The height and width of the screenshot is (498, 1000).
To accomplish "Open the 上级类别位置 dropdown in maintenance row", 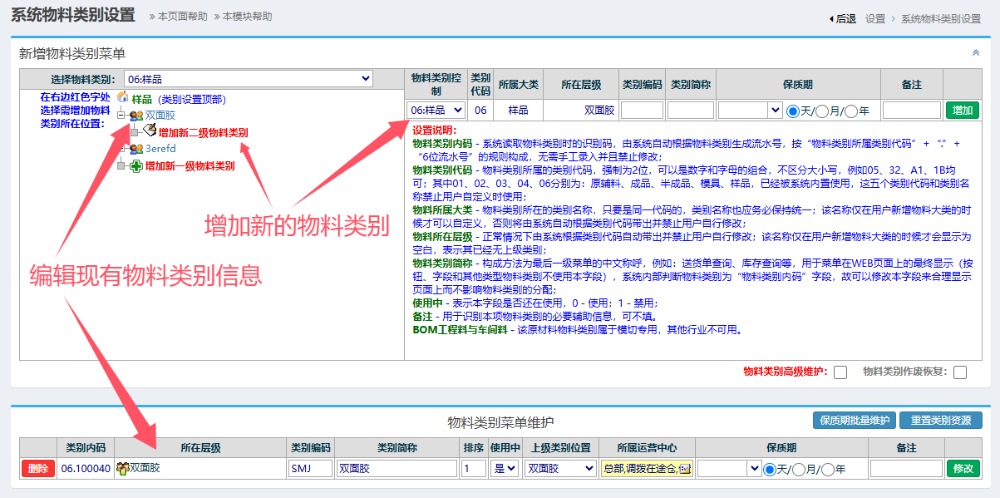I will click(560, 468).
